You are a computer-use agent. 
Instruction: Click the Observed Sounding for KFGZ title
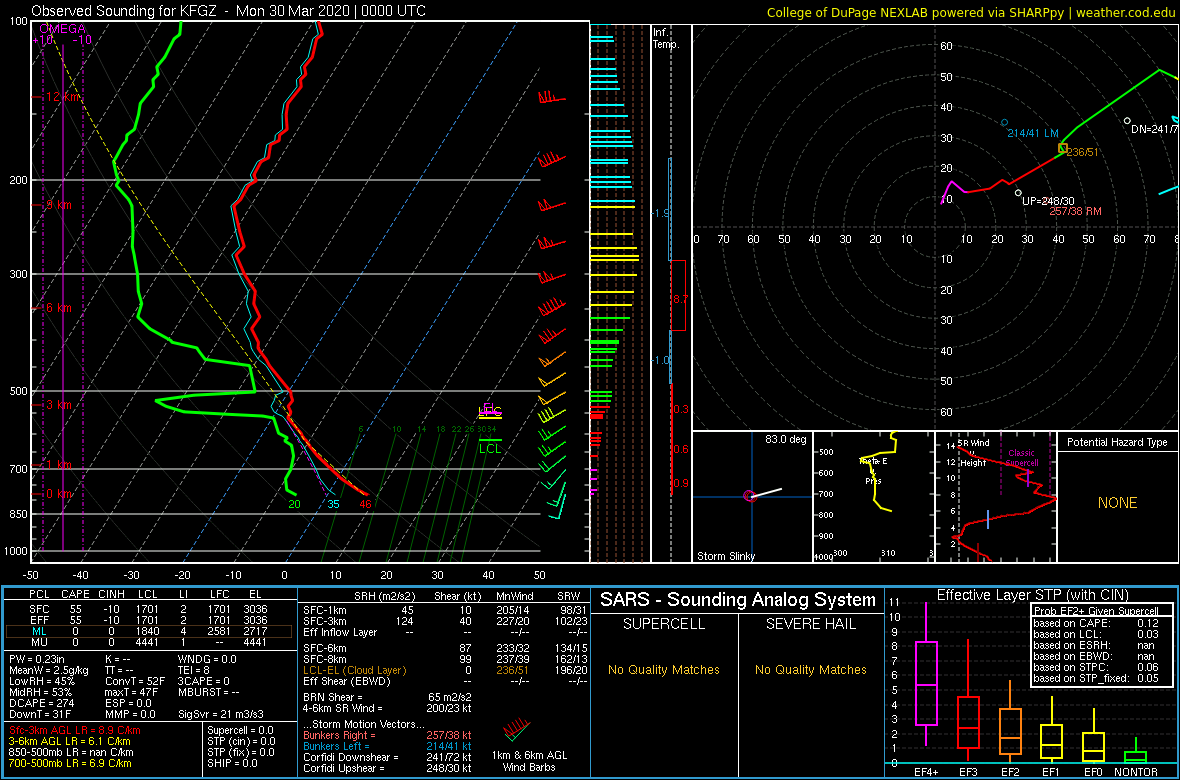click(228, 11)
